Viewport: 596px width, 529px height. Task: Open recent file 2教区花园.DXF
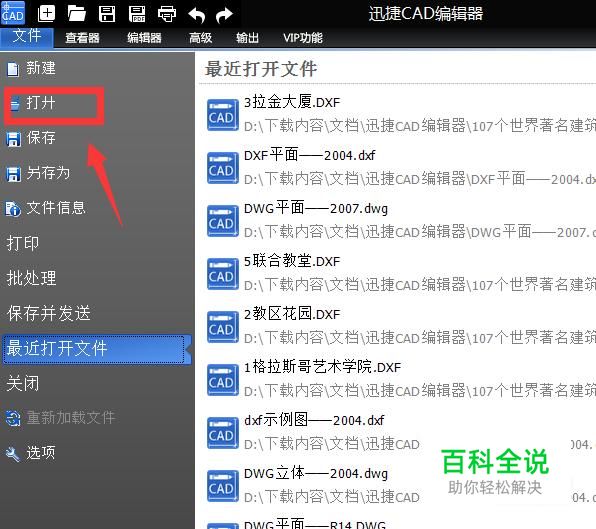point(292,314)
